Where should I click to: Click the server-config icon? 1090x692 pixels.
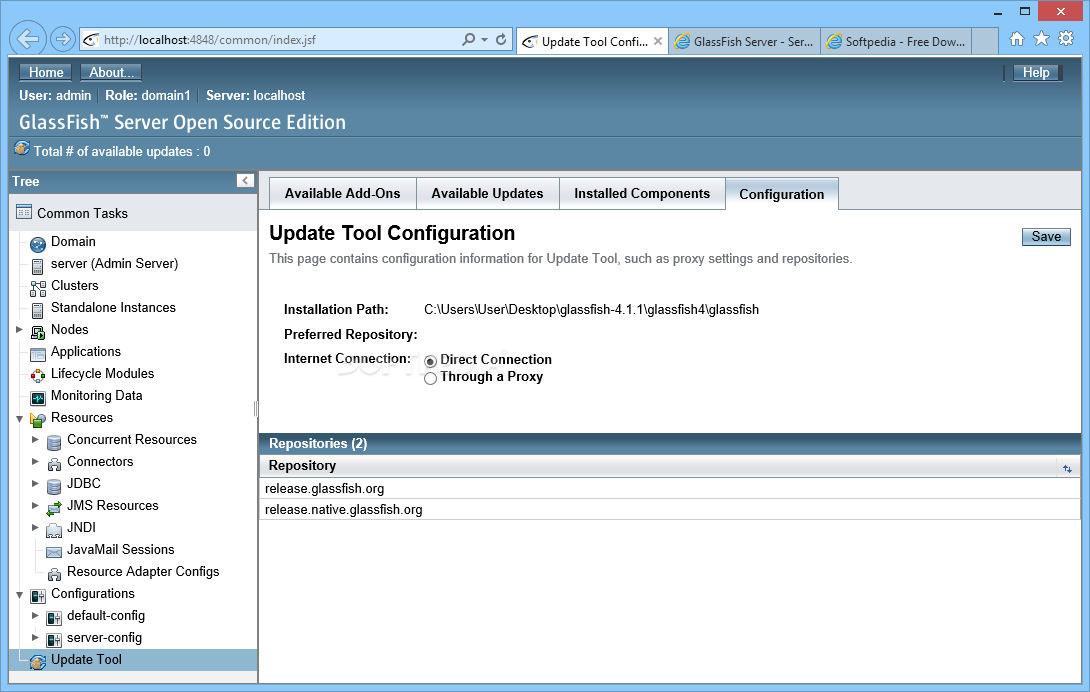tap(54, 640)
